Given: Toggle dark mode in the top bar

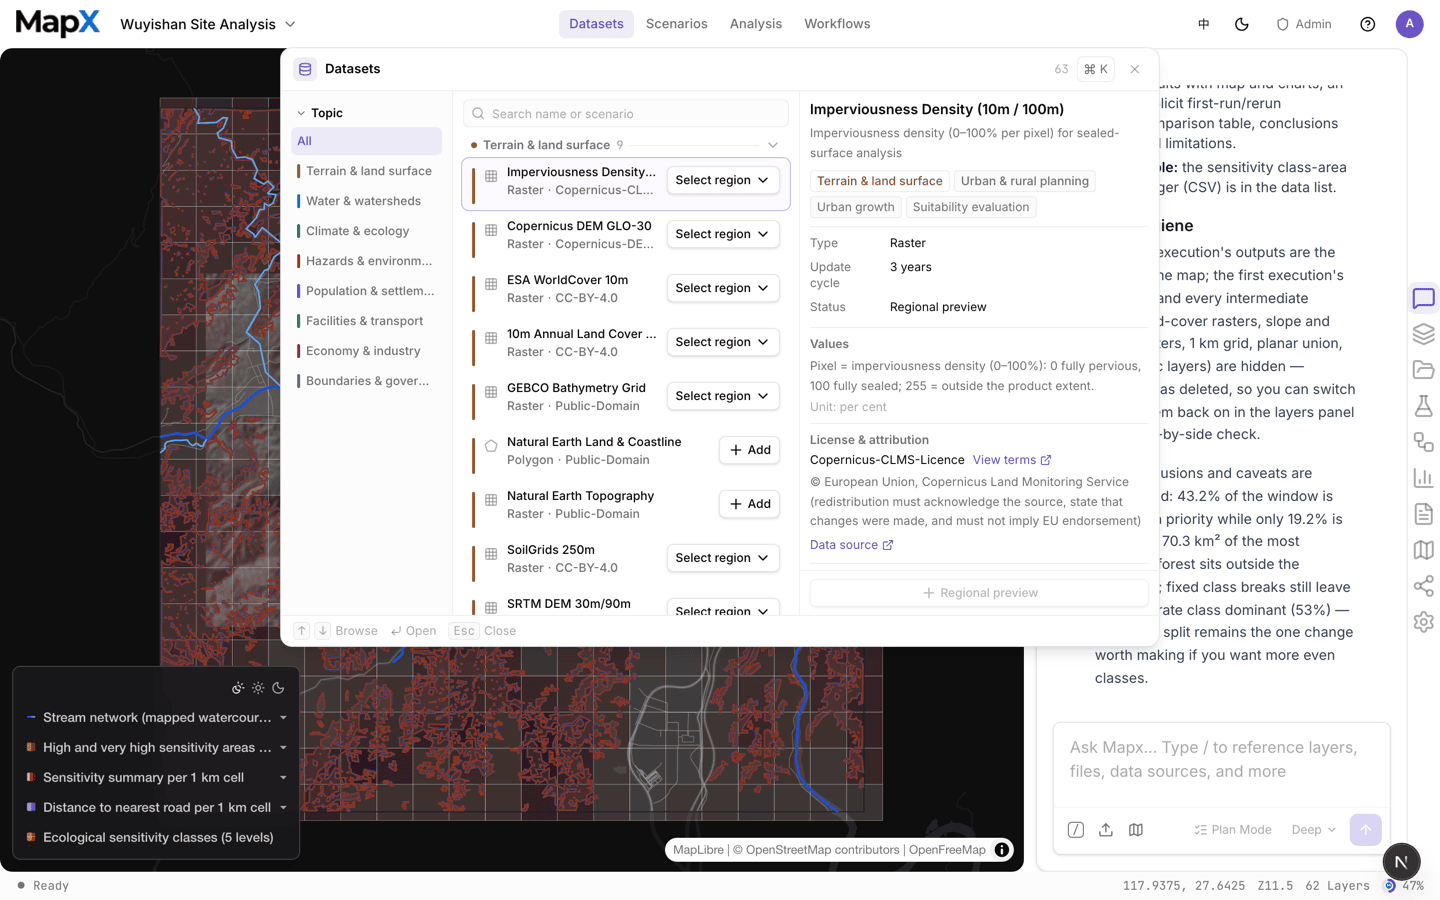Looking at the screenshot, I should tap(1242, 24).
